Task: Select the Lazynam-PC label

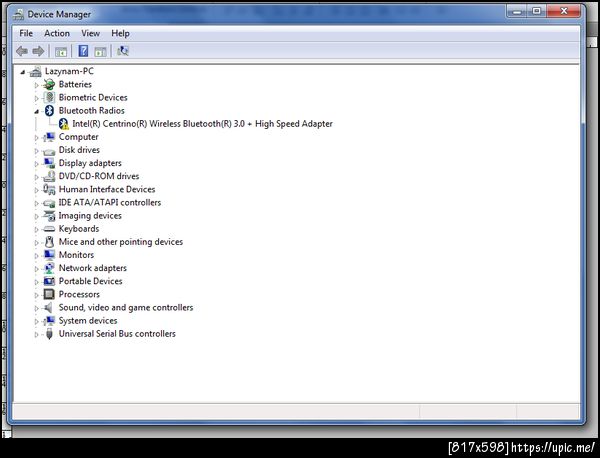Action: [69, 71]
